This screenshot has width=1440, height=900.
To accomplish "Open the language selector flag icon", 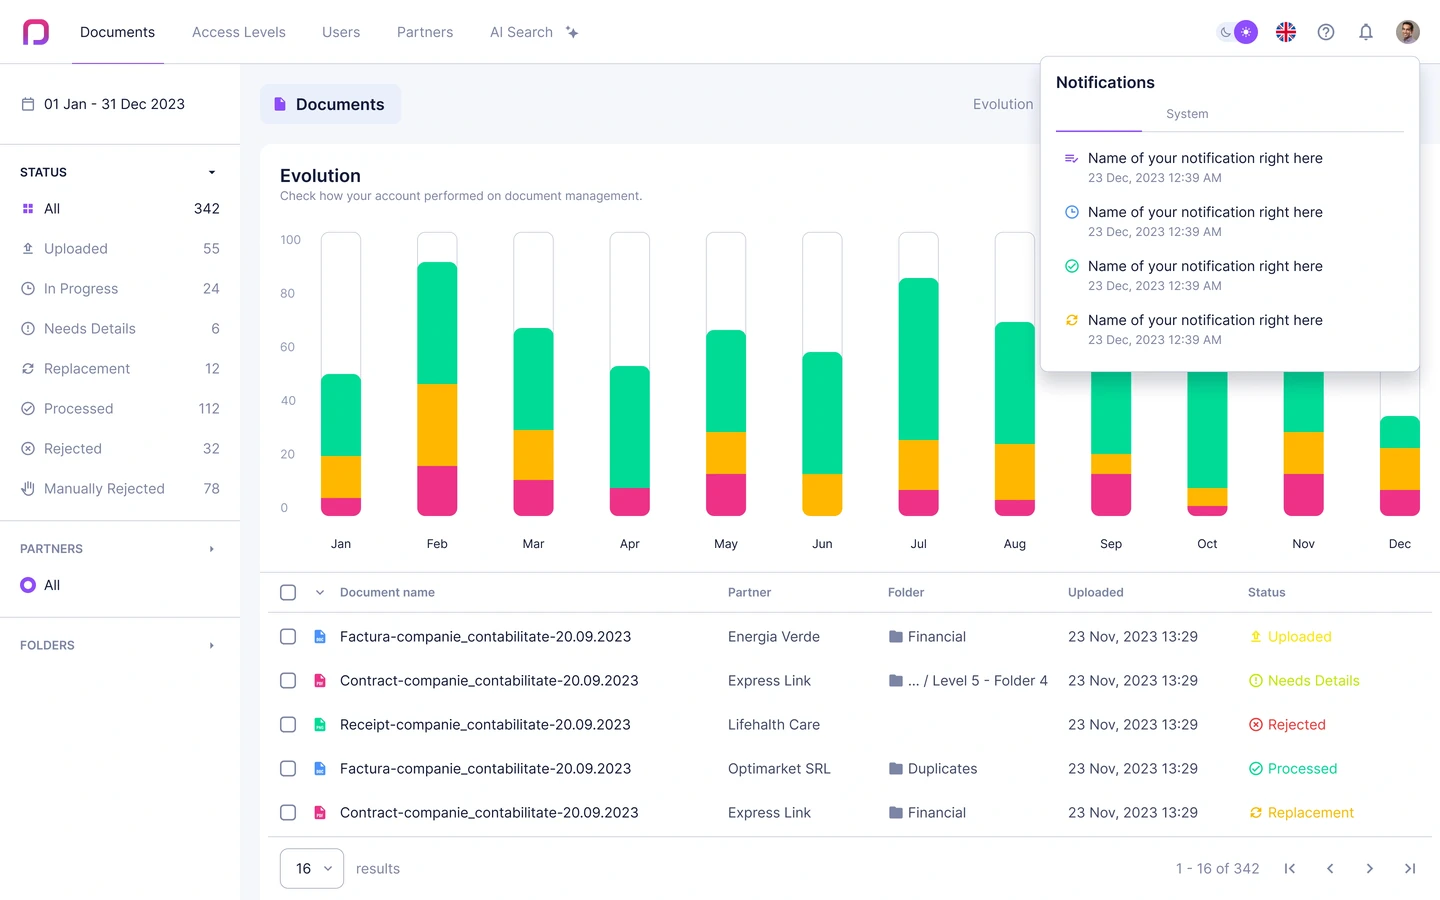I will pos(1286,32).
